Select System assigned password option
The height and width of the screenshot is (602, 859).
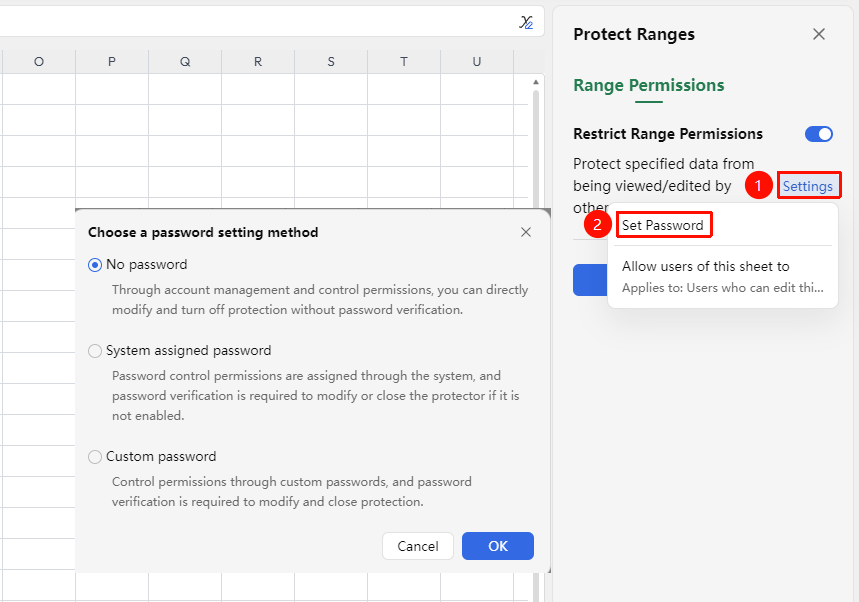(95, 351)
